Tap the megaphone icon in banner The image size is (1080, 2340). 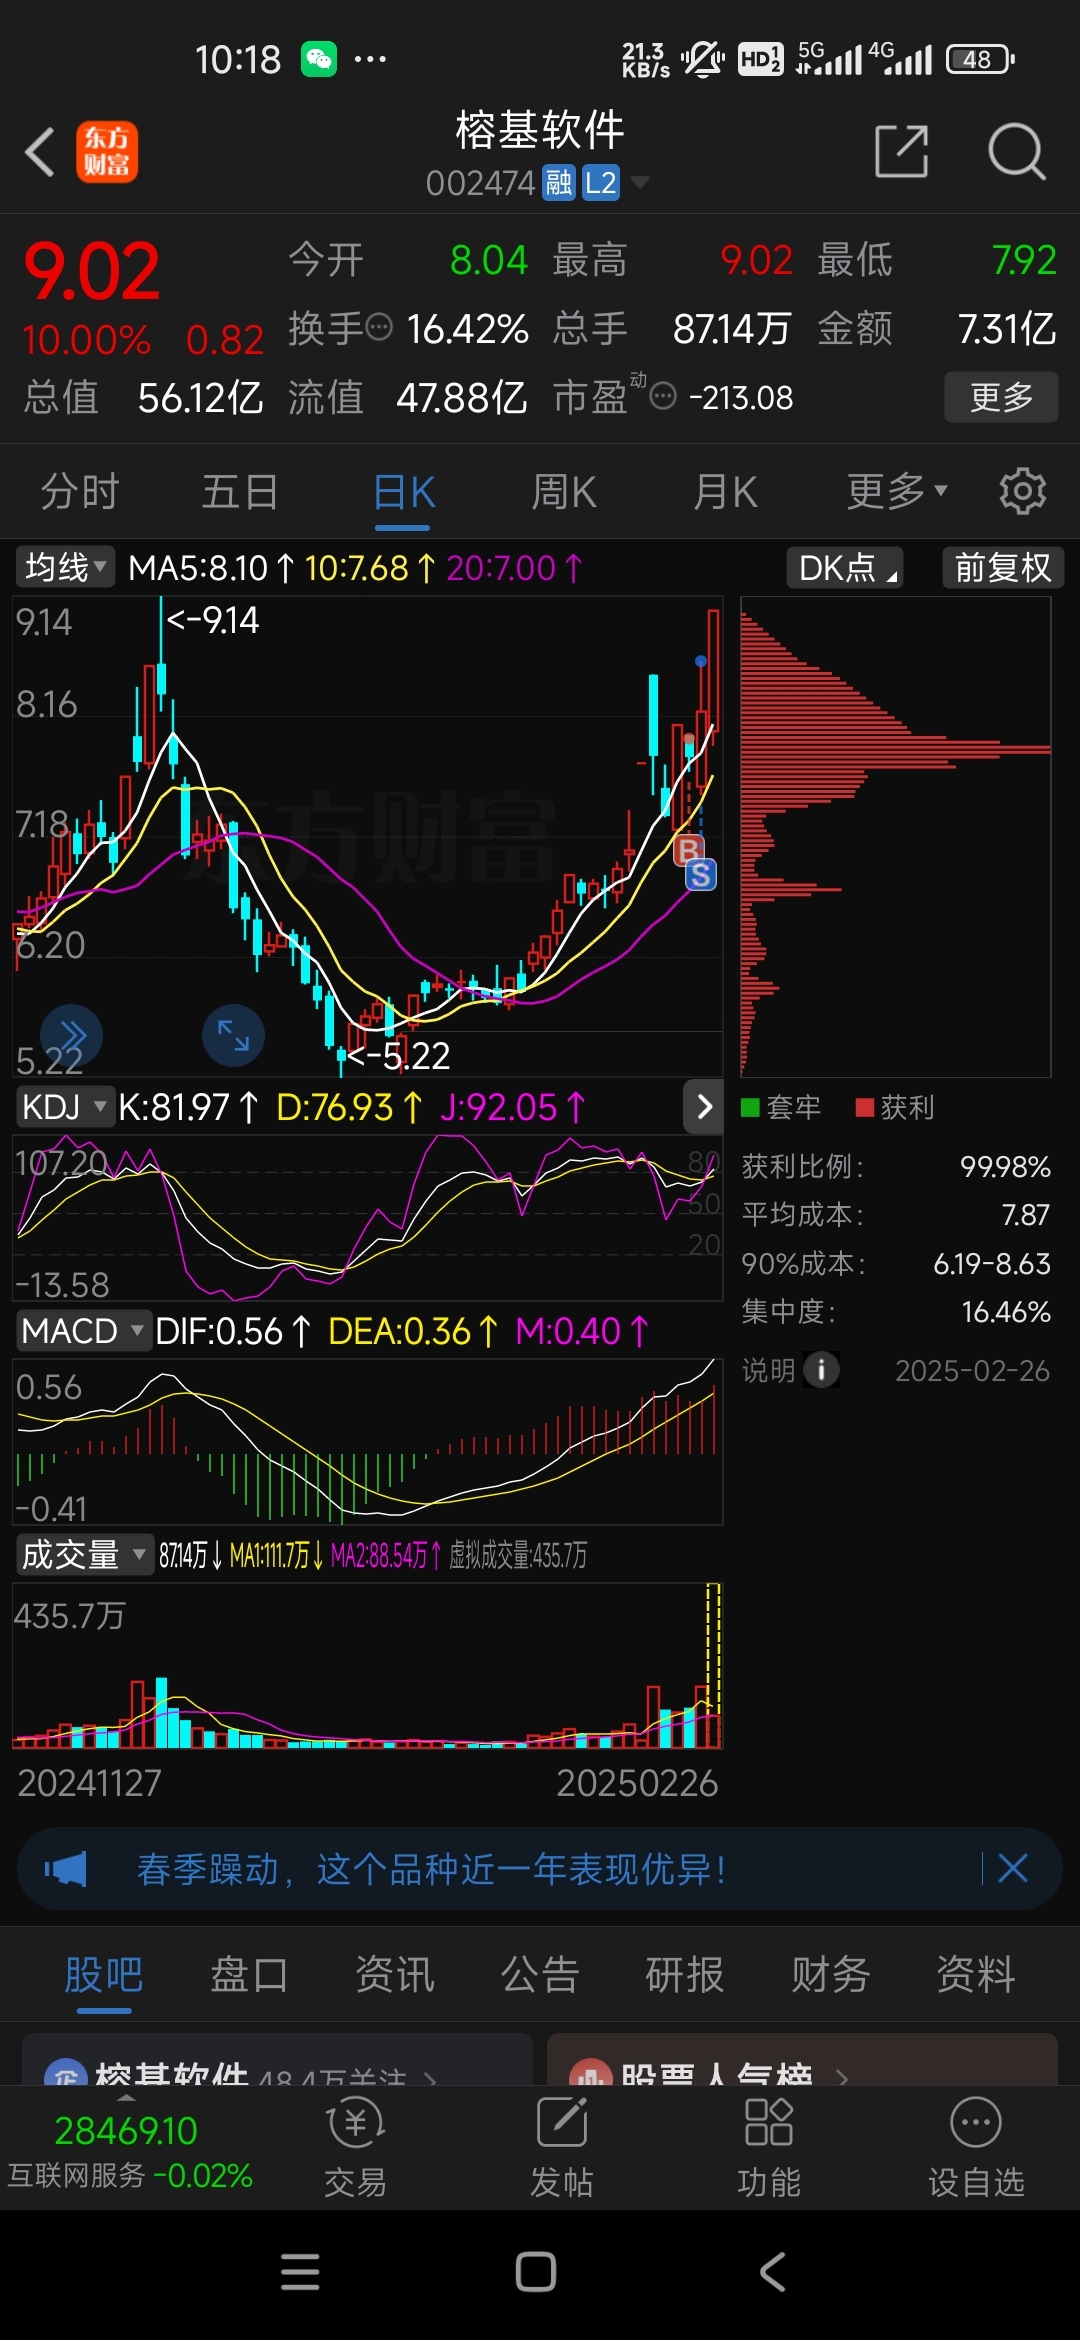pyautogui.click(x=66, y=1868)
